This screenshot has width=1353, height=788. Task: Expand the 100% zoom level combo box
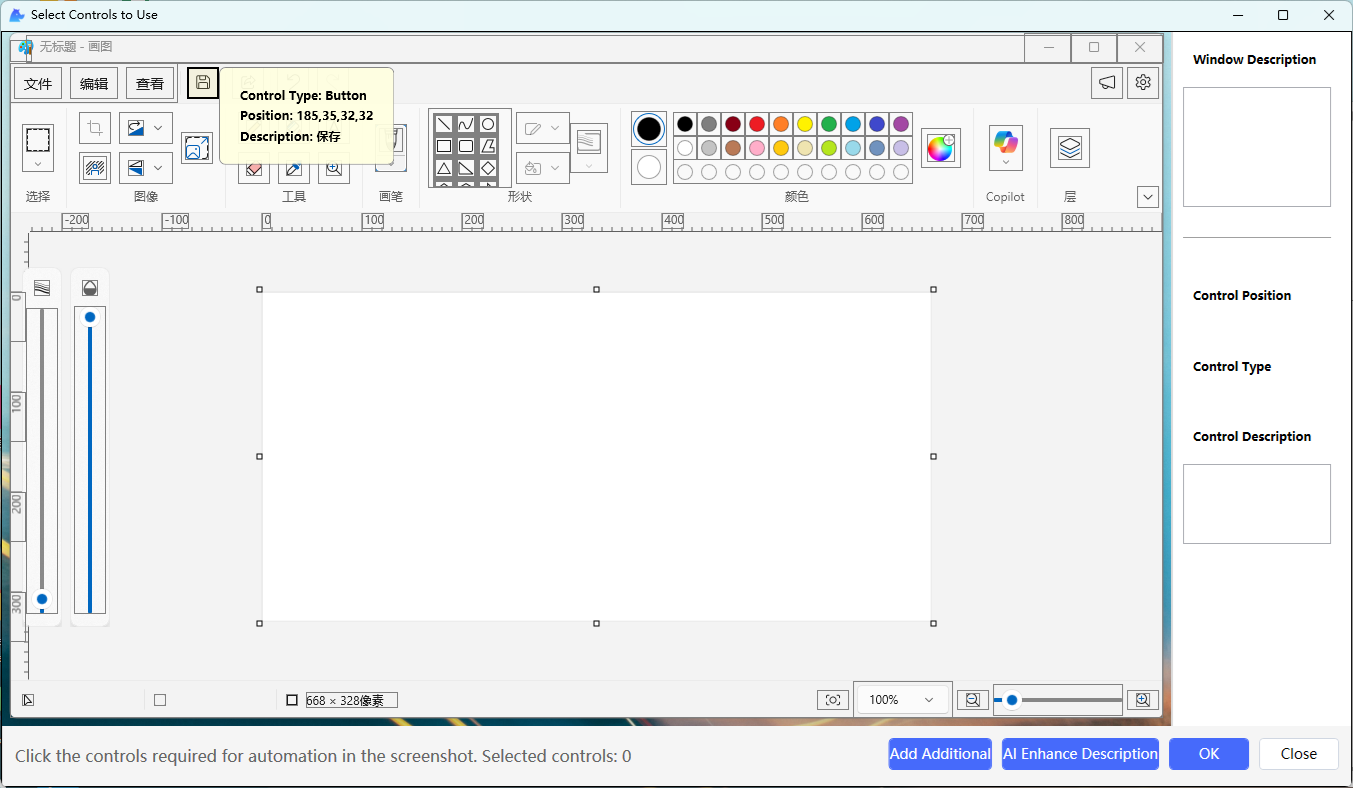point(903,700)
